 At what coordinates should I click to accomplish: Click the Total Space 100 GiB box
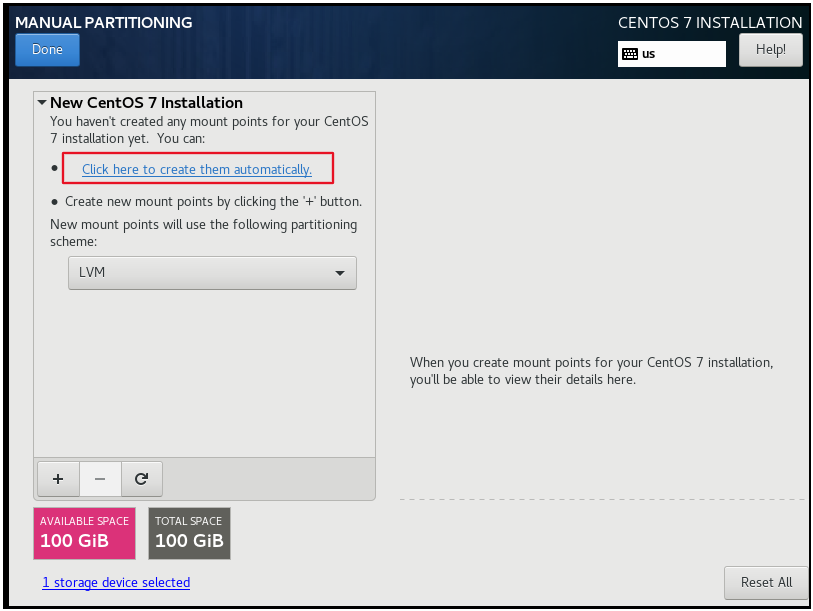tap(189, 533)
